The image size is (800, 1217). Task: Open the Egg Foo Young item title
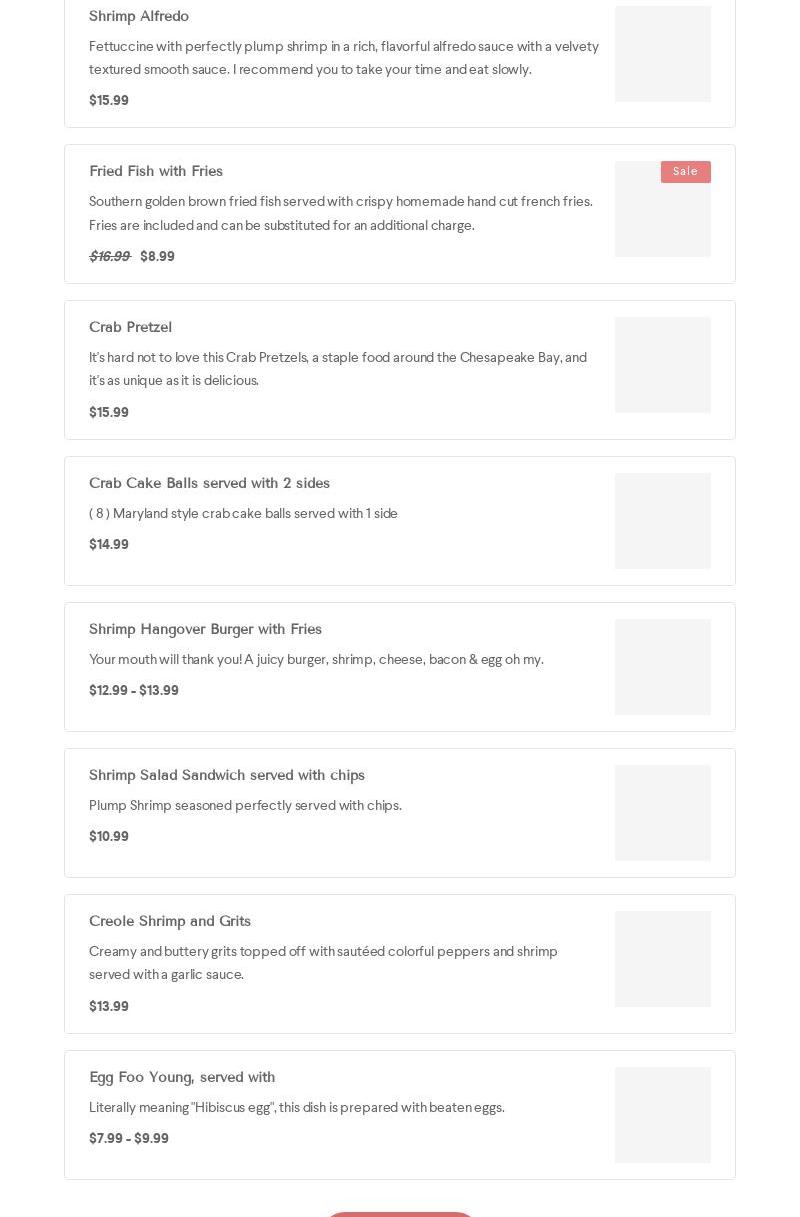(x=182, y=1077)
